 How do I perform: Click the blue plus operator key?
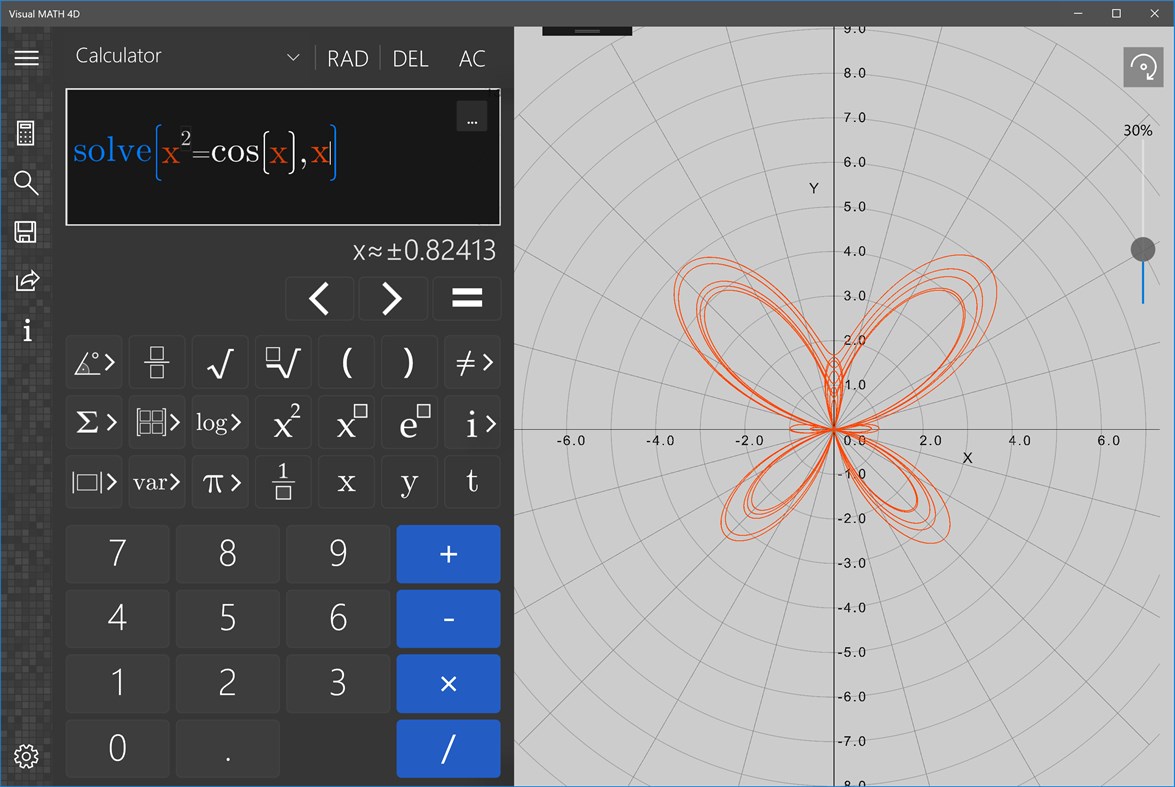pyautogui.click(x=448, y=554)
